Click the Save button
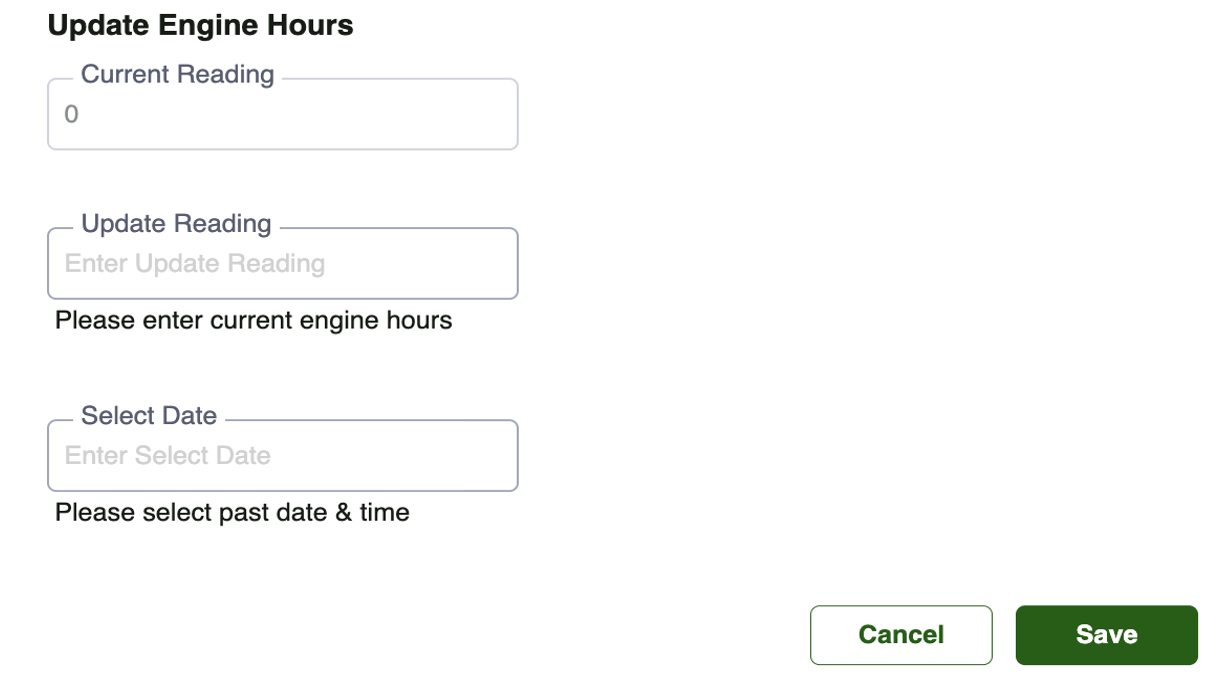The height and width of the screenshot is (686, 1218). click(x=1106, y=635)
